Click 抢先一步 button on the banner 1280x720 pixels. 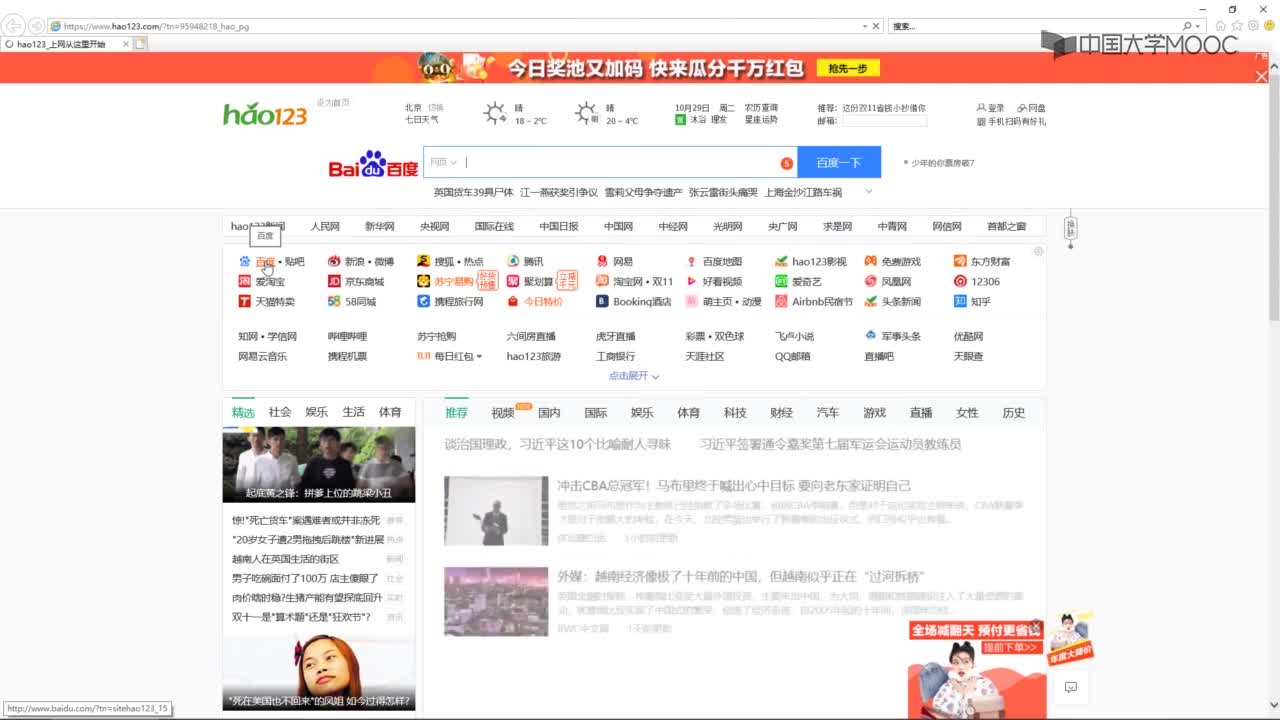pyautogui.click(x=848, y=68)
